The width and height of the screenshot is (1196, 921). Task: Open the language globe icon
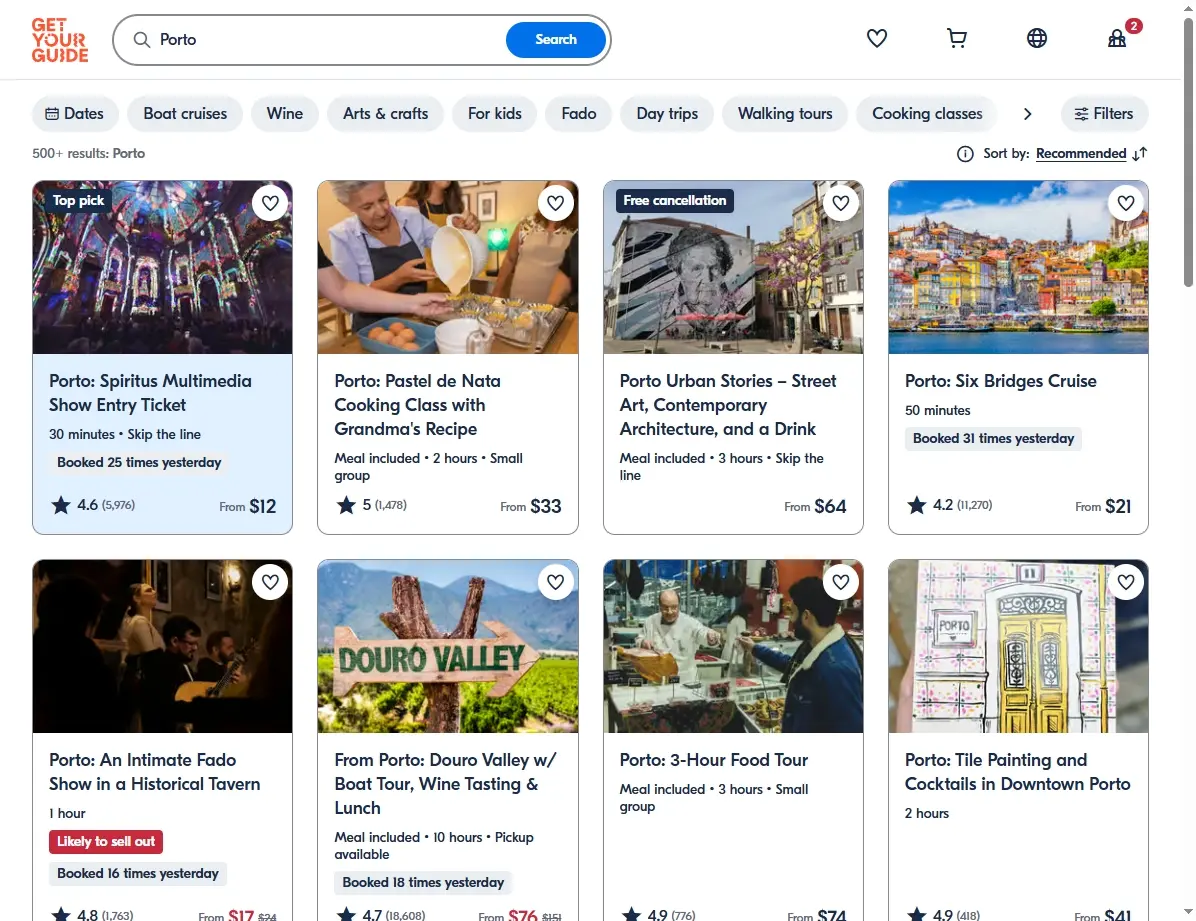click(1037, 38)
